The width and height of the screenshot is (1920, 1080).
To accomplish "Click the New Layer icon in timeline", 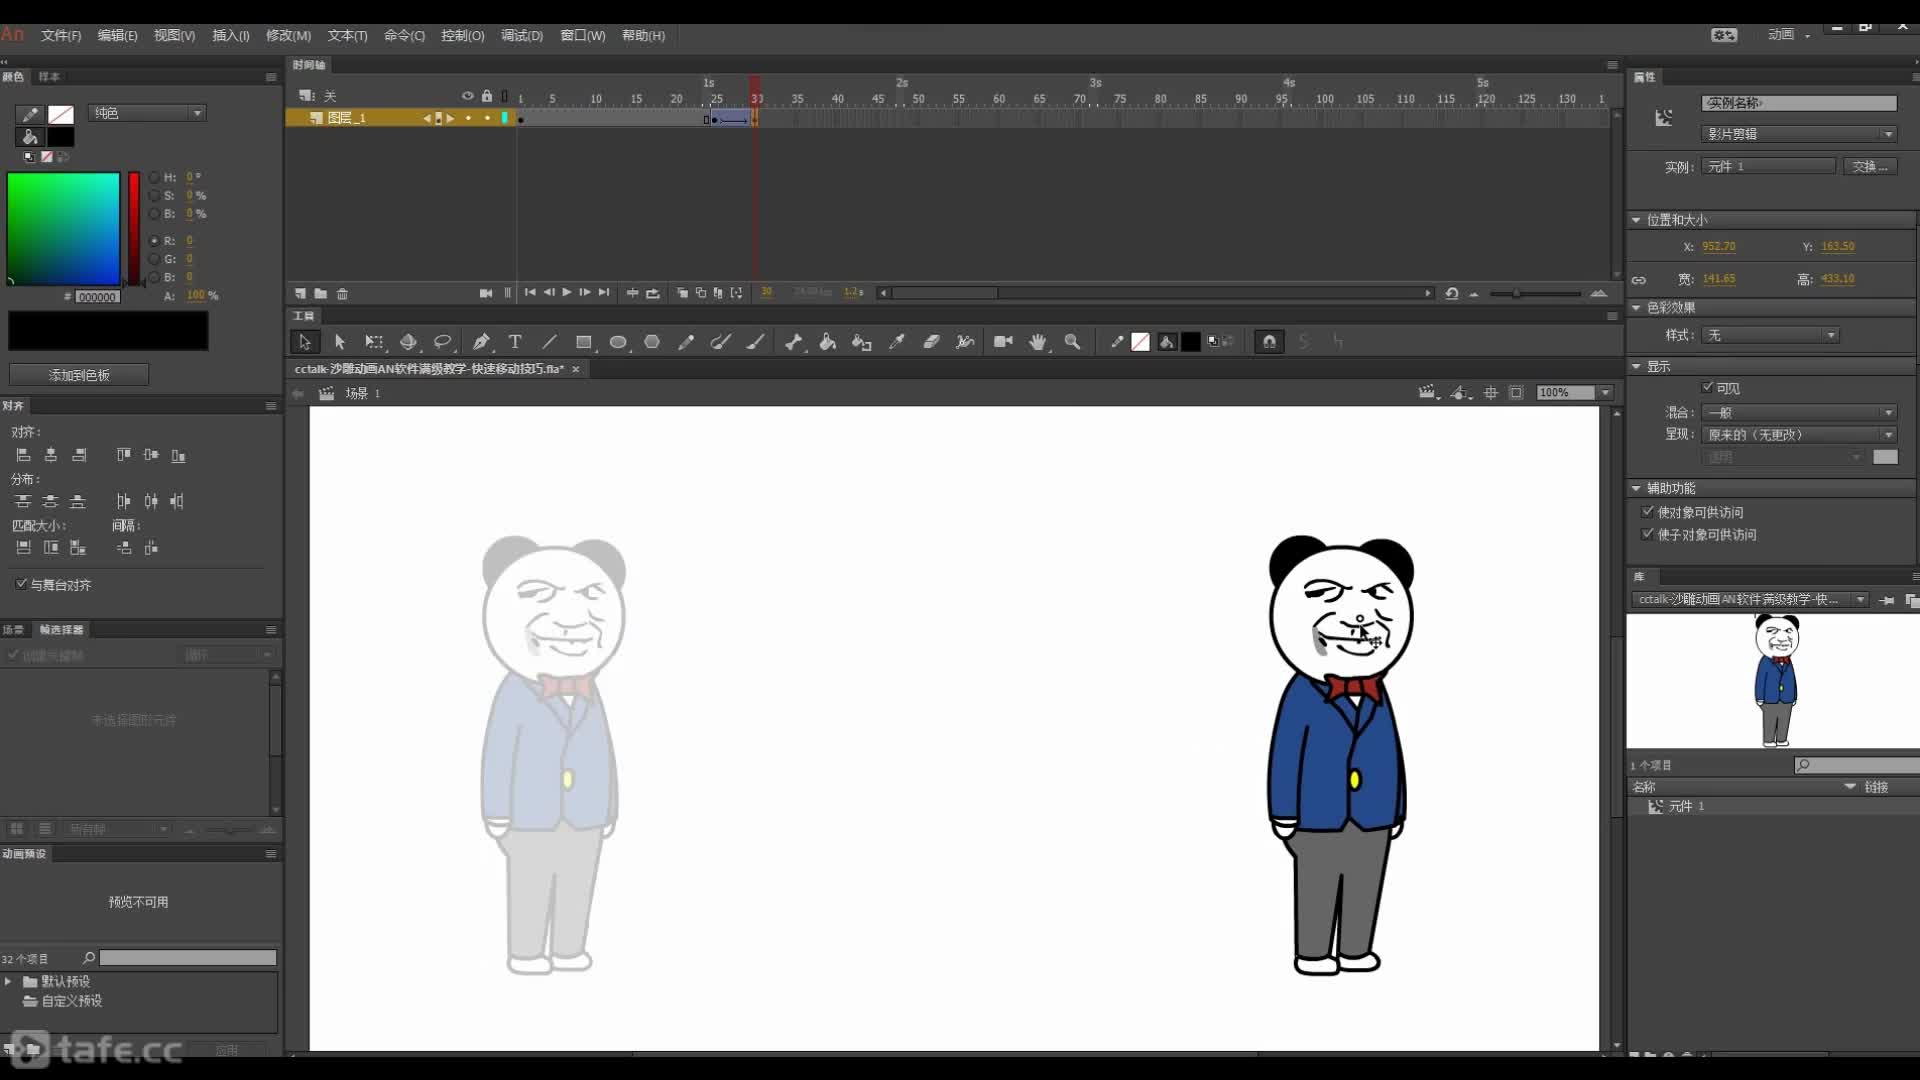I will click(x=300, y=293).
